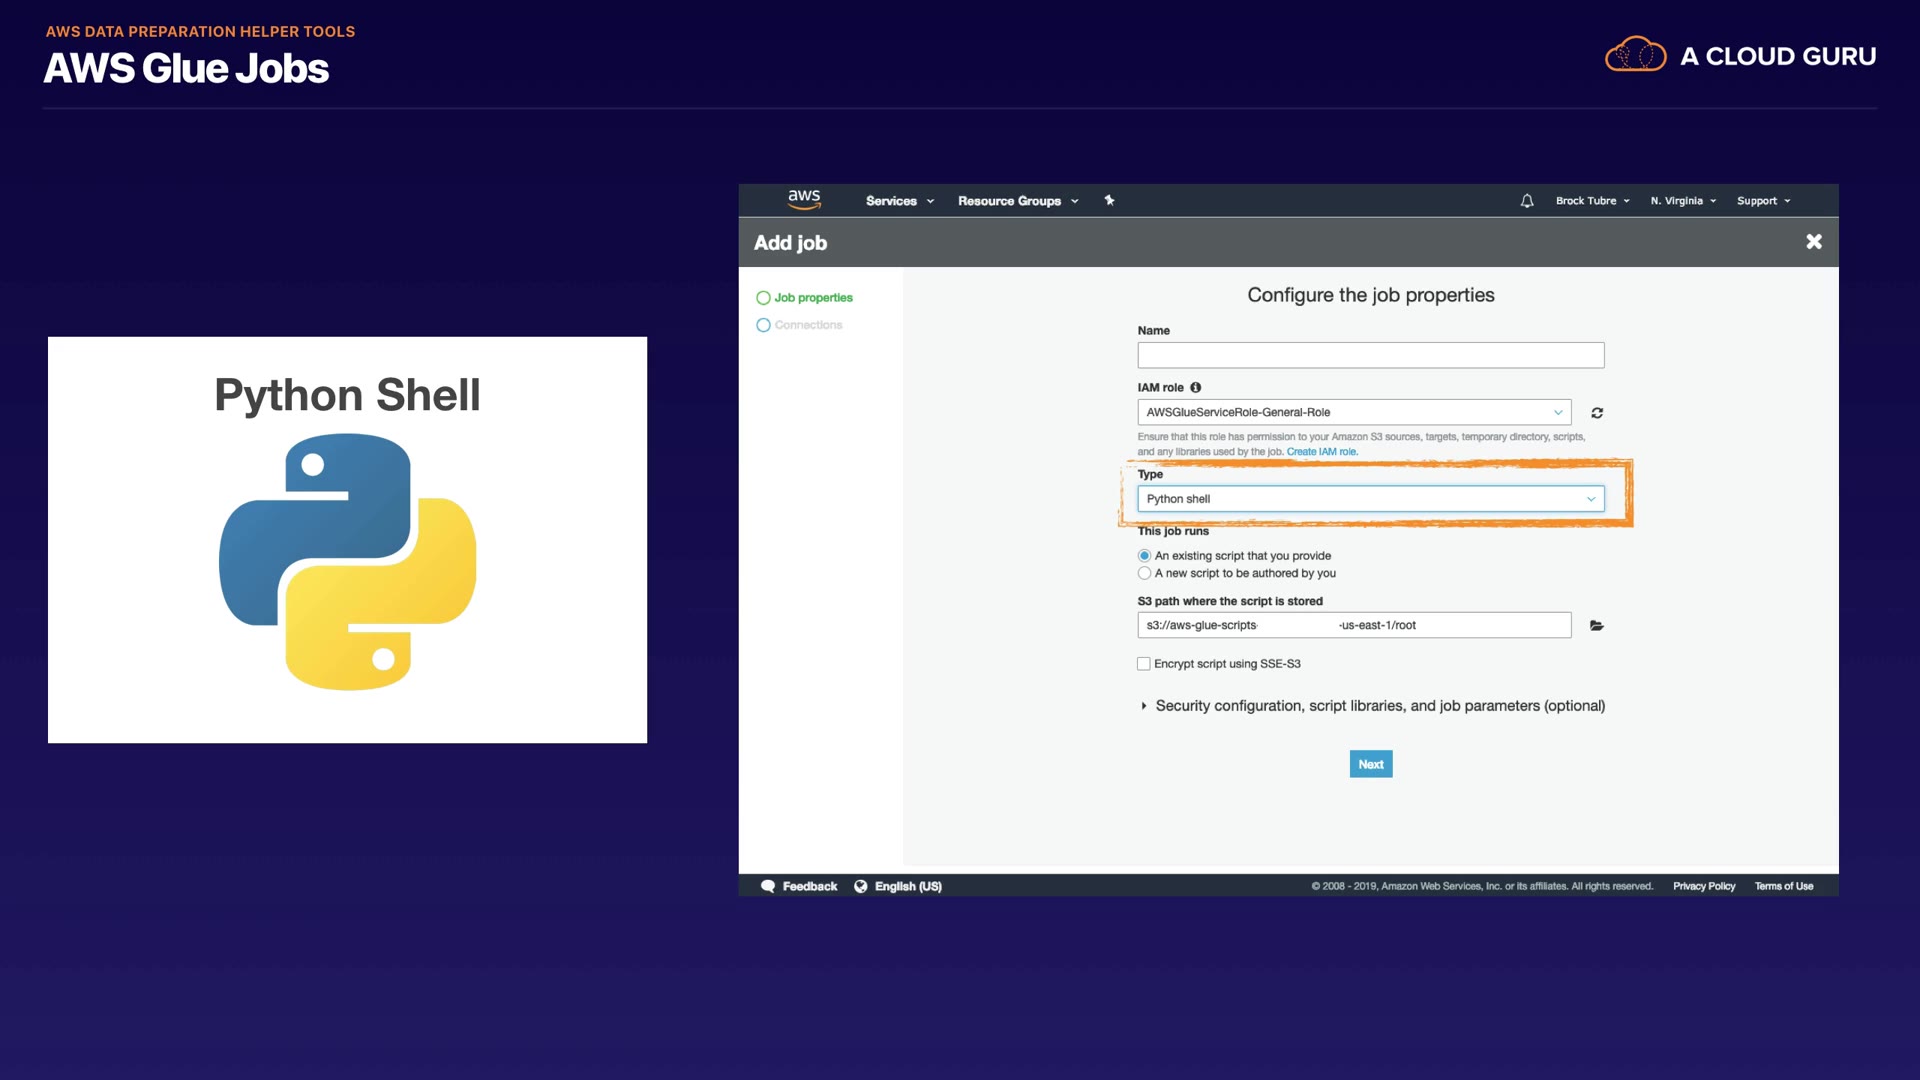Open the notifications bell icon

1527,201
